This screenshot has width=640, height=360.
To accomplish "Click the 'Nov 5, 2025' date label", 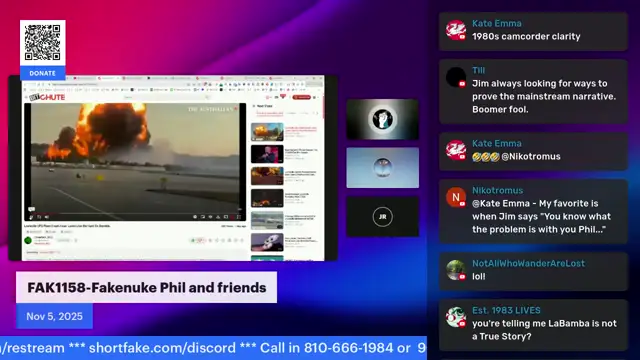I will [x=54, y=316].
